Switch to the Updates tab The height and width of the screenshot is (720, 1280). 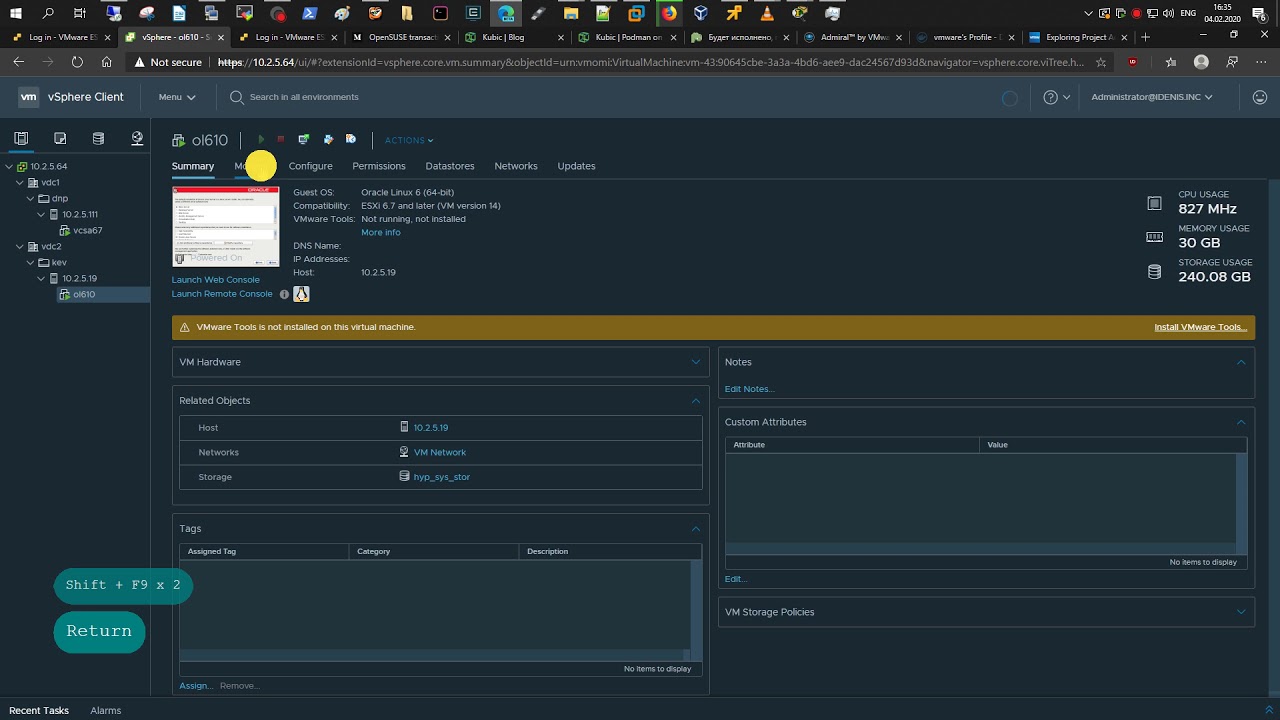(576, 166)
